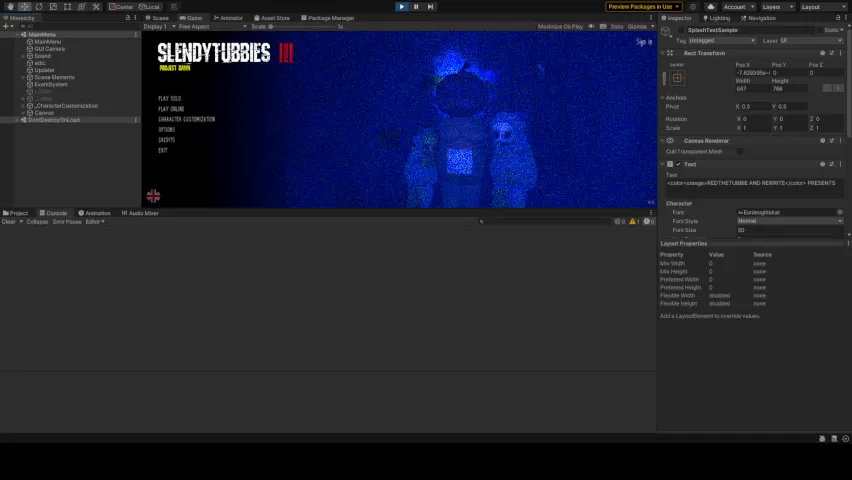Open Free Aspect dropdown
Viewport: 852px width, 480px height.
coord(212,26)
